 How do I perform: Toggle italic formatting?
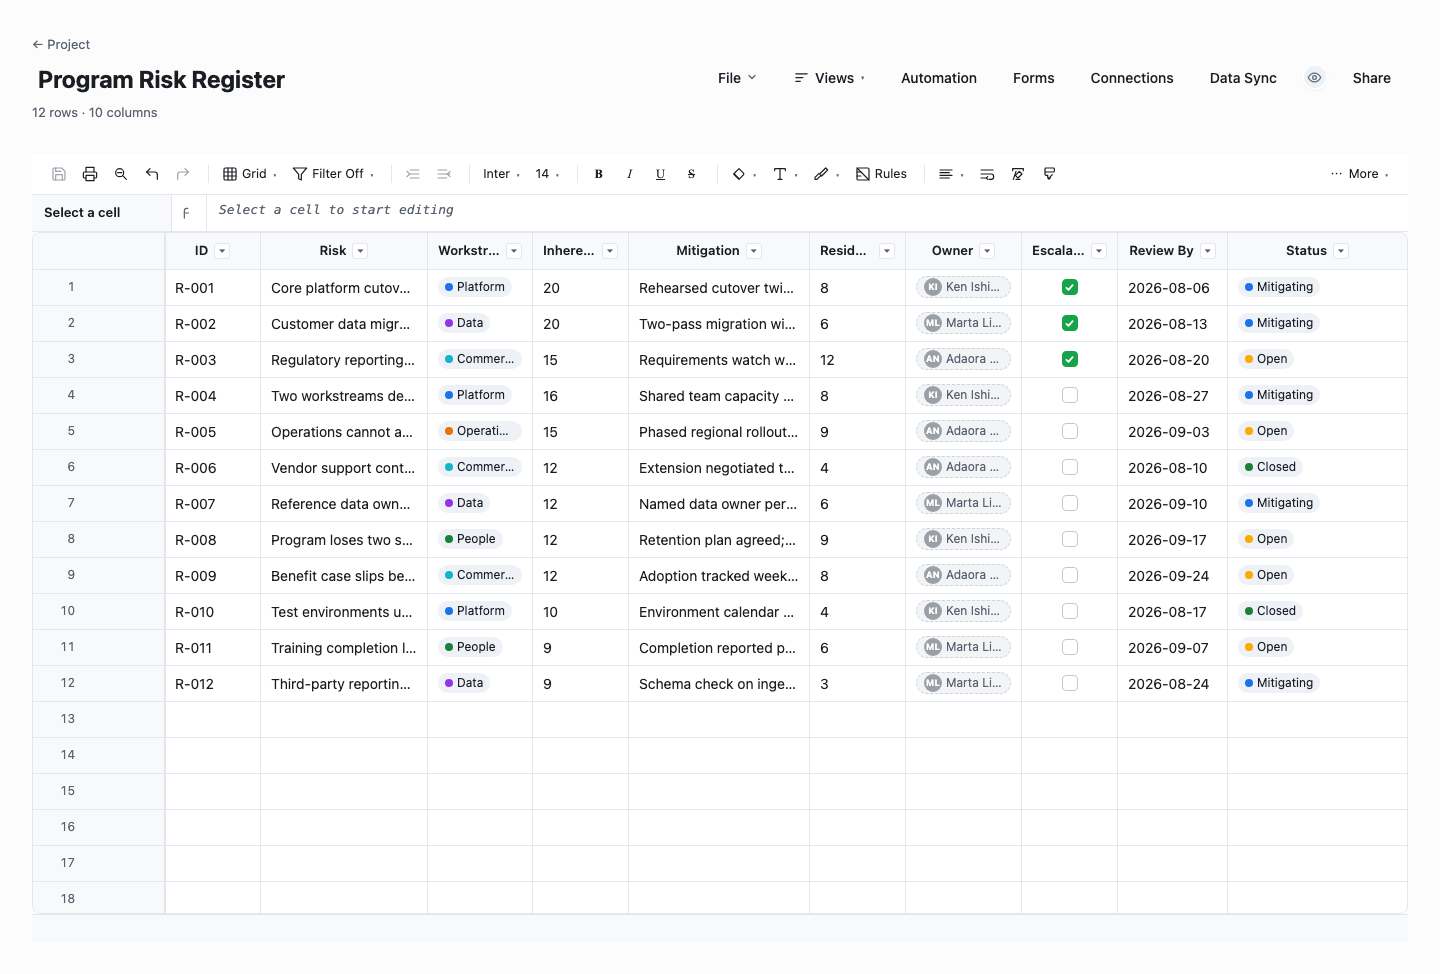630,174
